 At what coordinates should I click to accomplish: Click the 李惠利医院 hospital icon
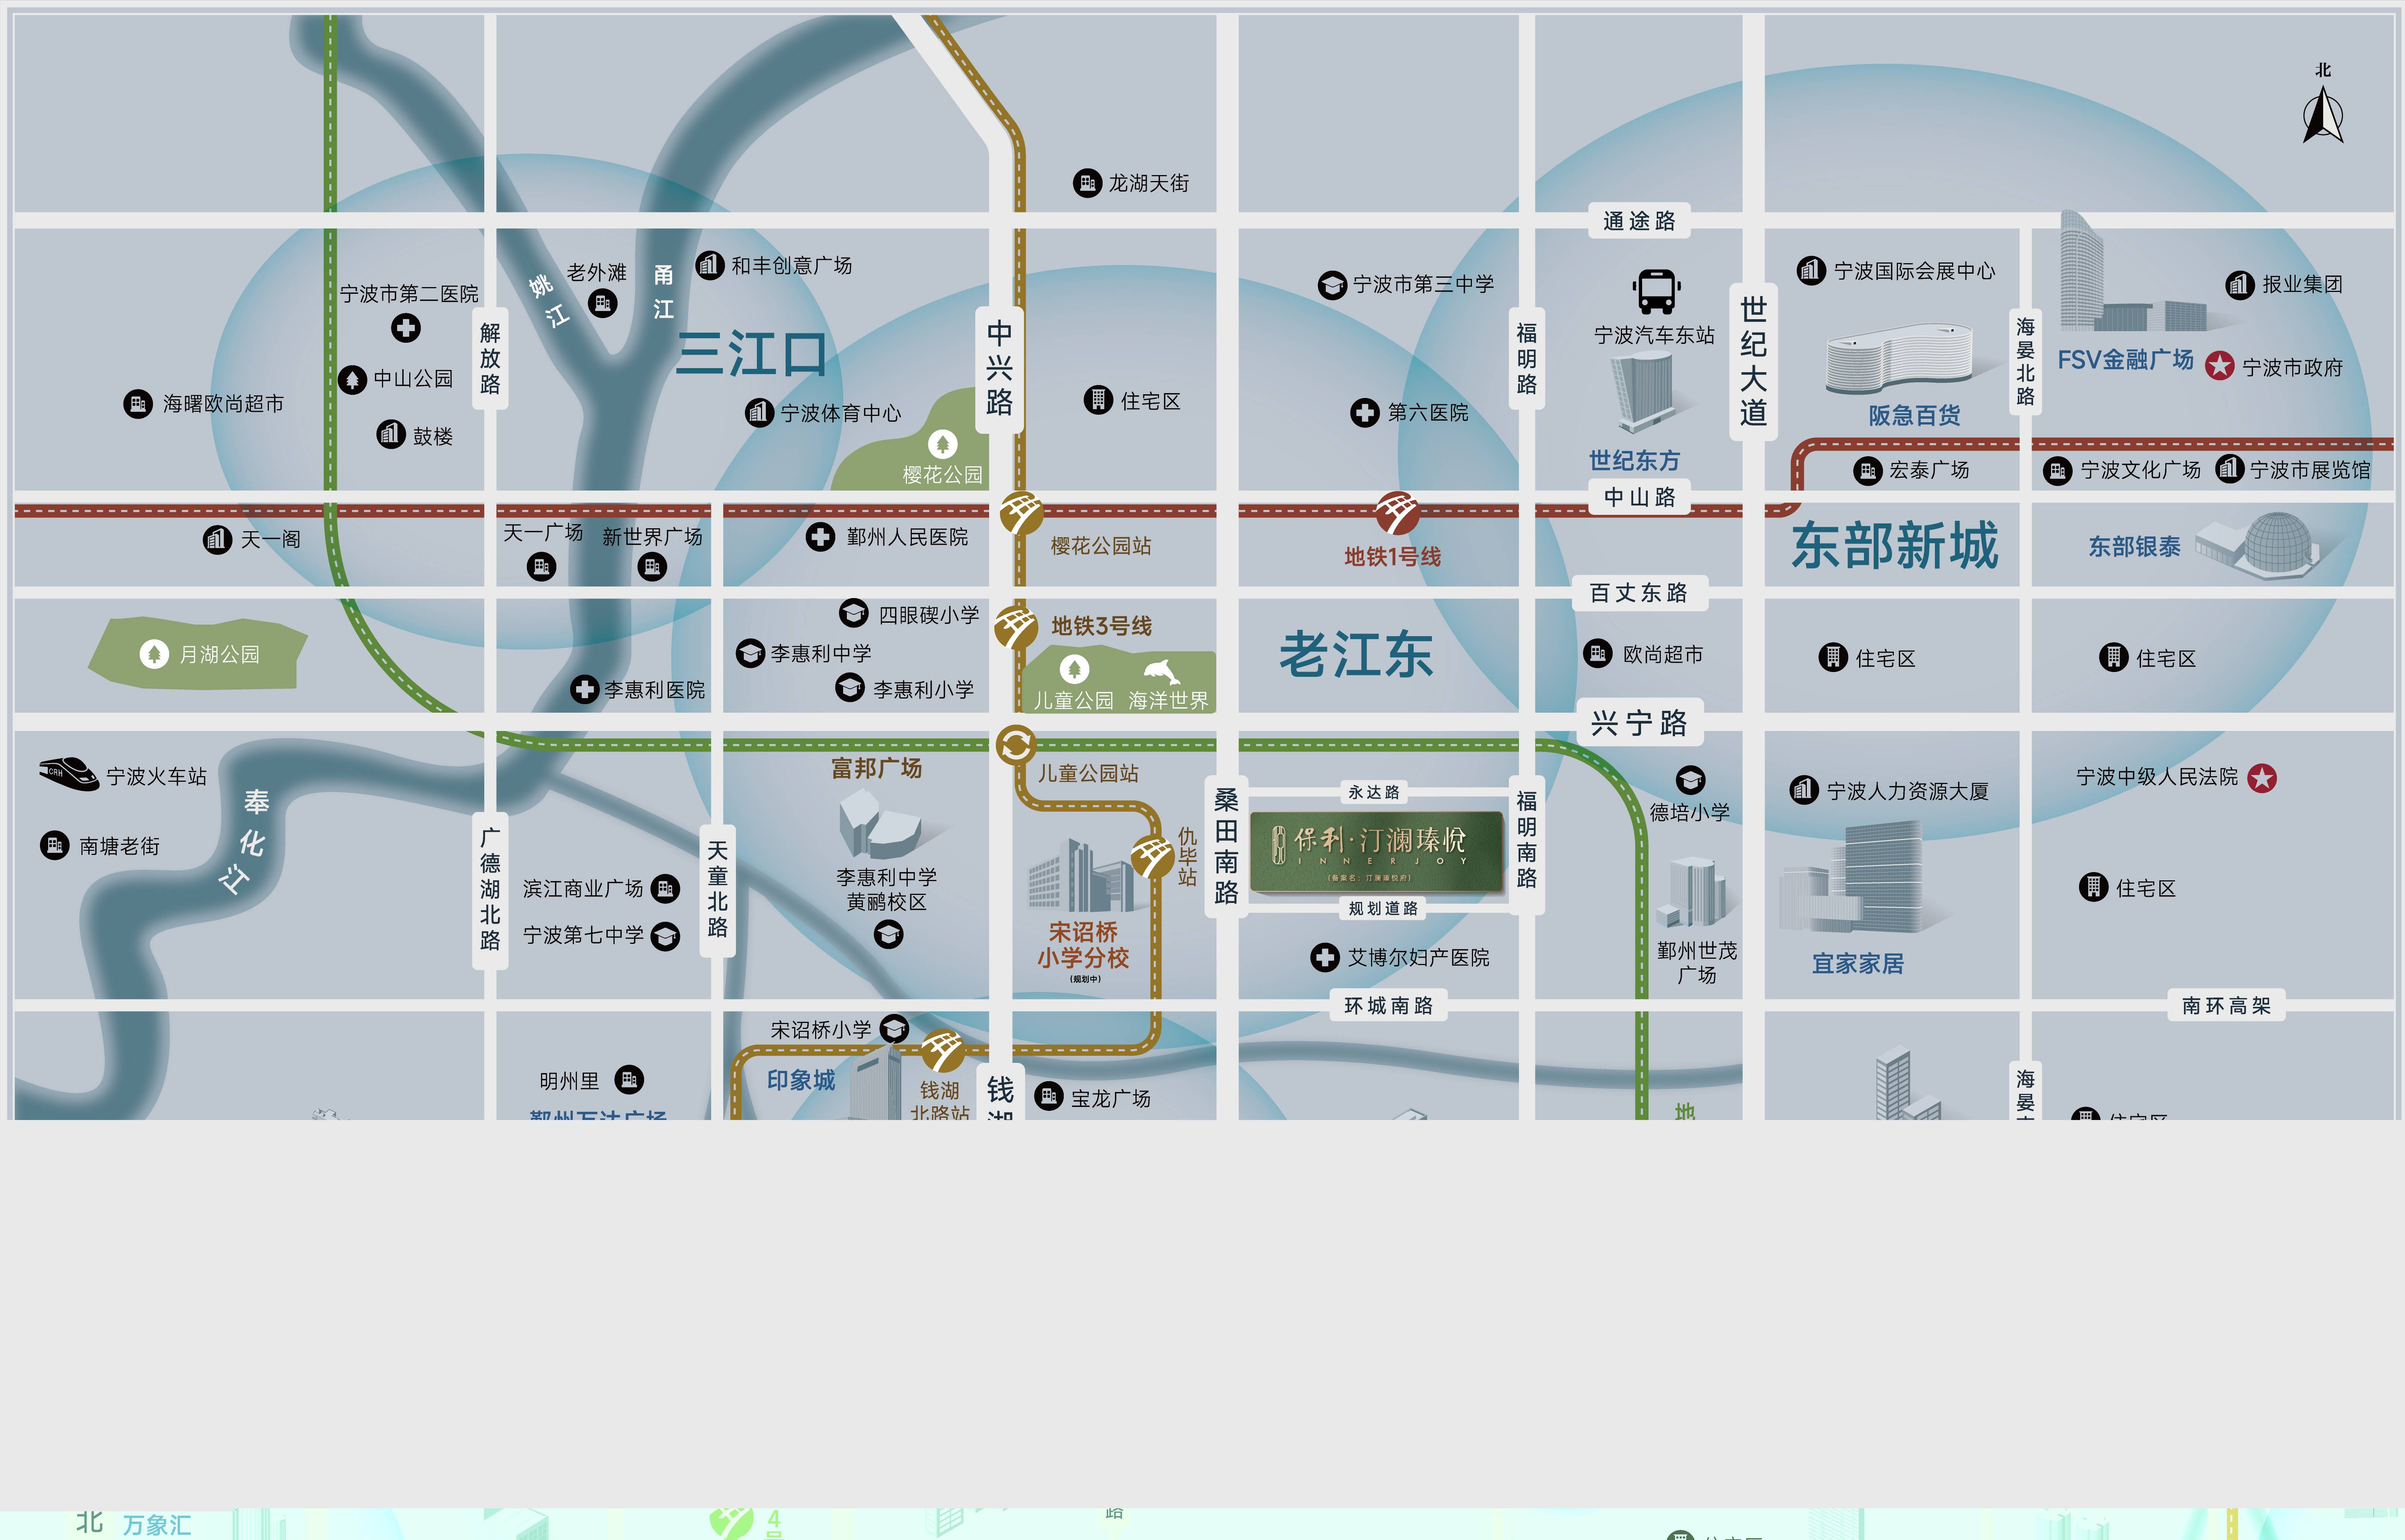(x=584, y=689)
